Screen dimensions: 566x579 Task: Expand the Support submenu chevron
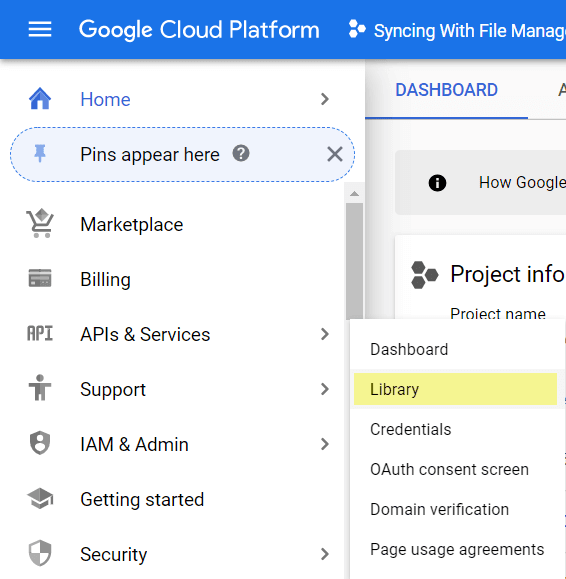click(325, 389)
